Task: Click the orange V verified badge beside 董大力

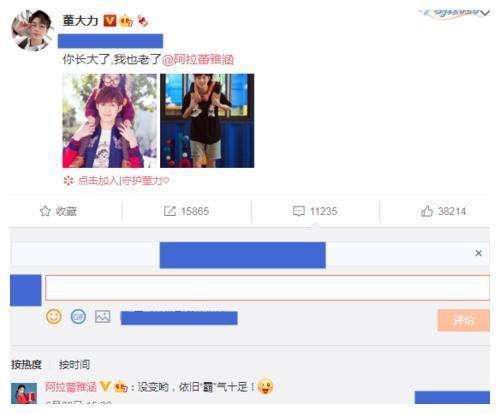Action: (110, 21)
